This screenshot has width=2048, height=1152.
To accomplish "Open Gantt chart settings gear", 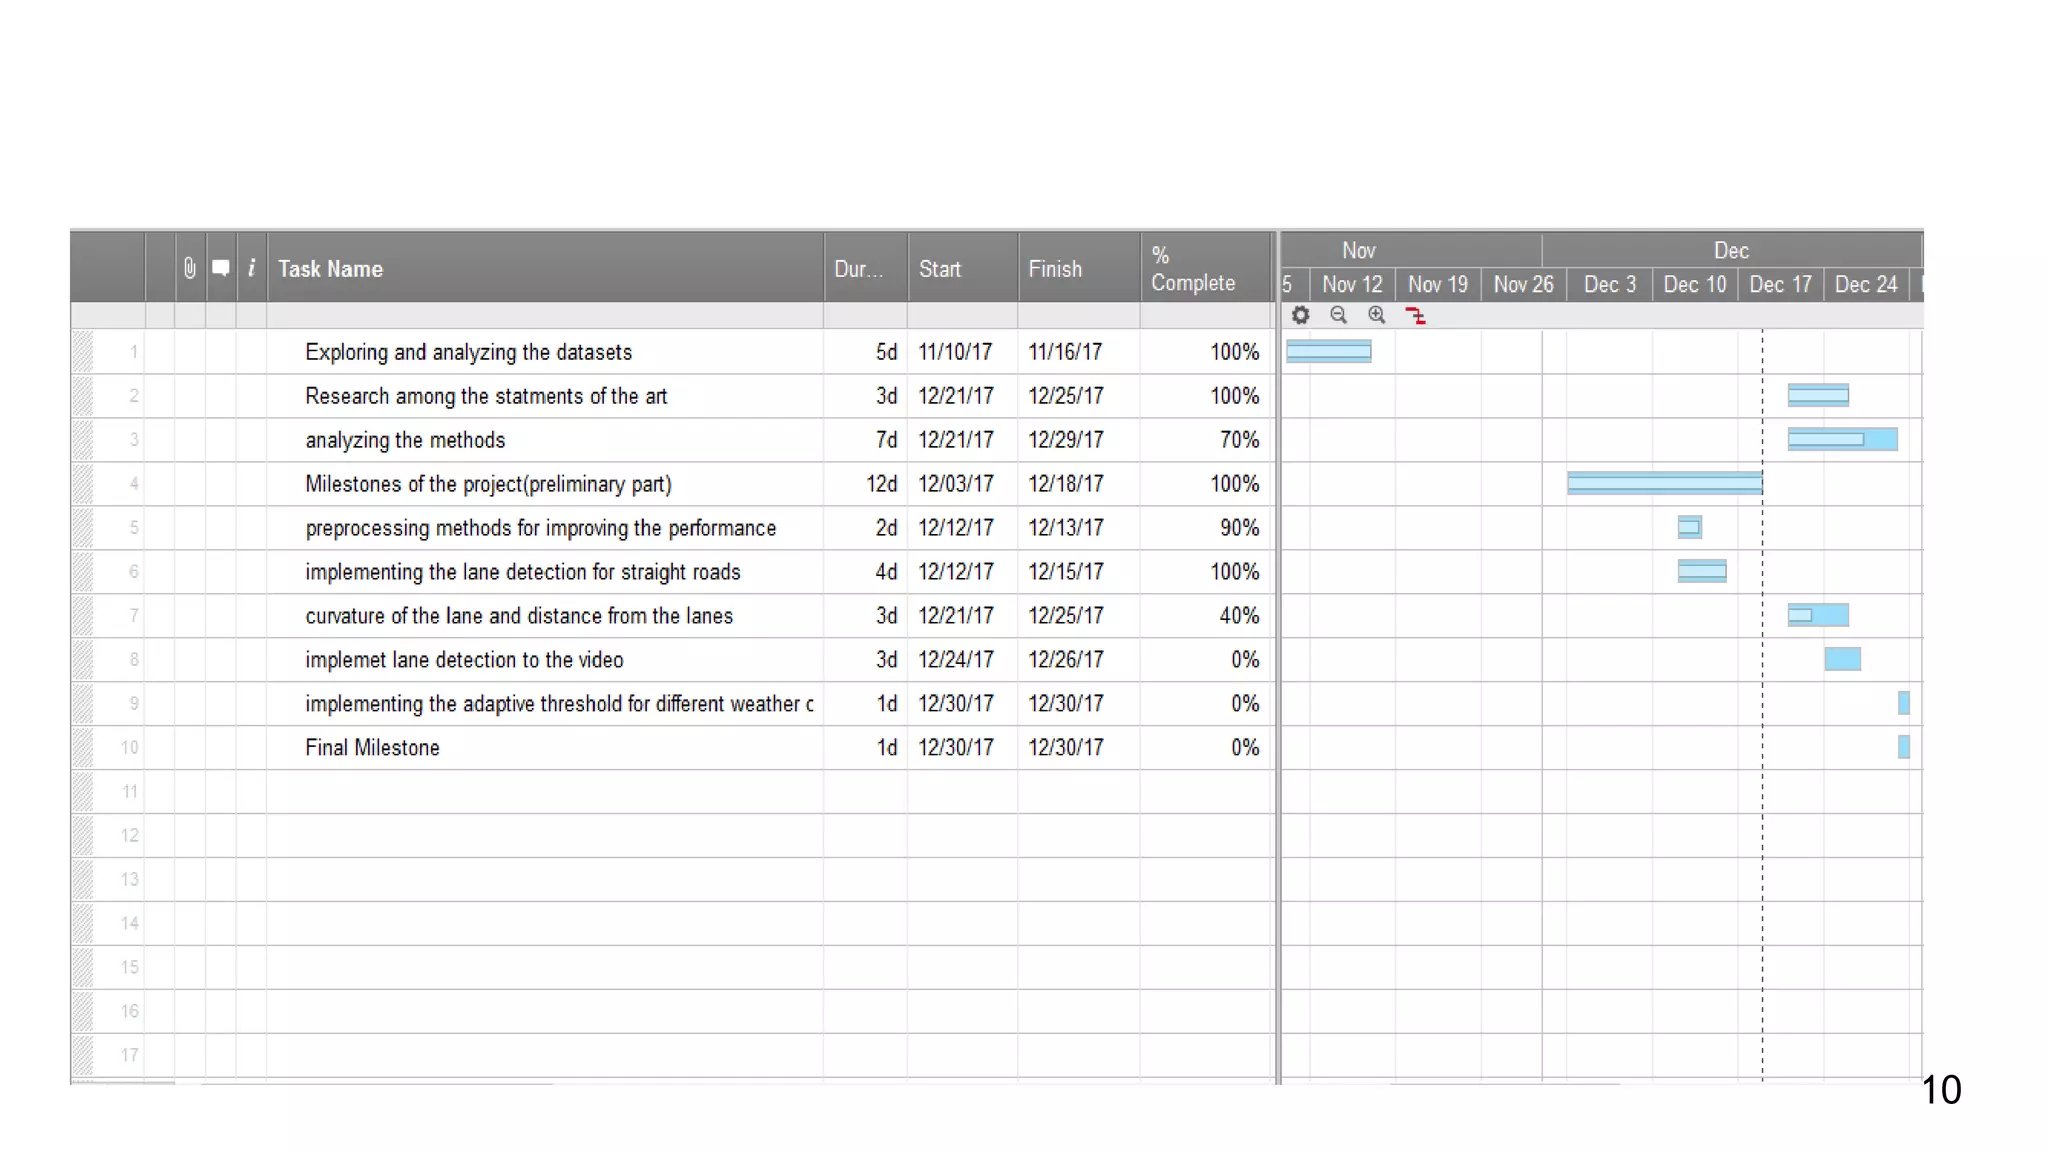I will [1300, 315].
